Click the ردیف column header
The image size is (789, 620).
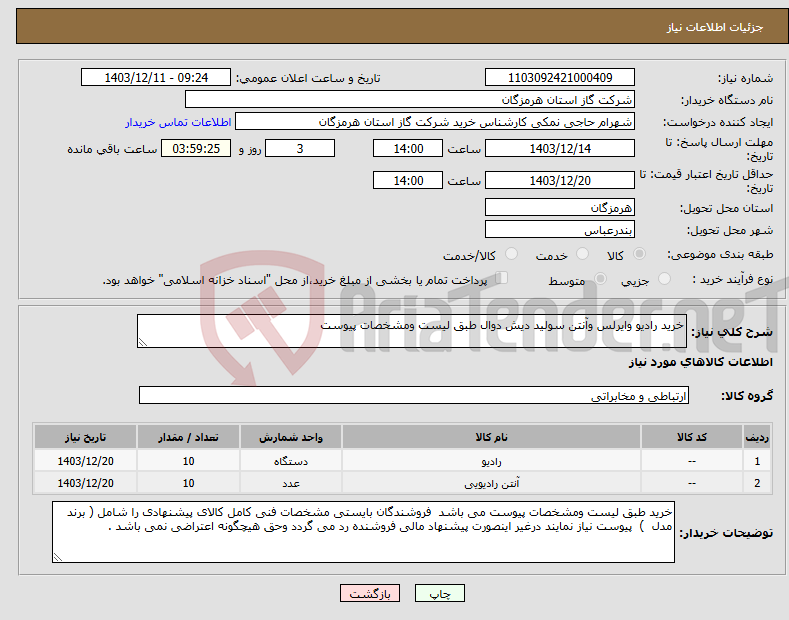(x=757, y=437)
